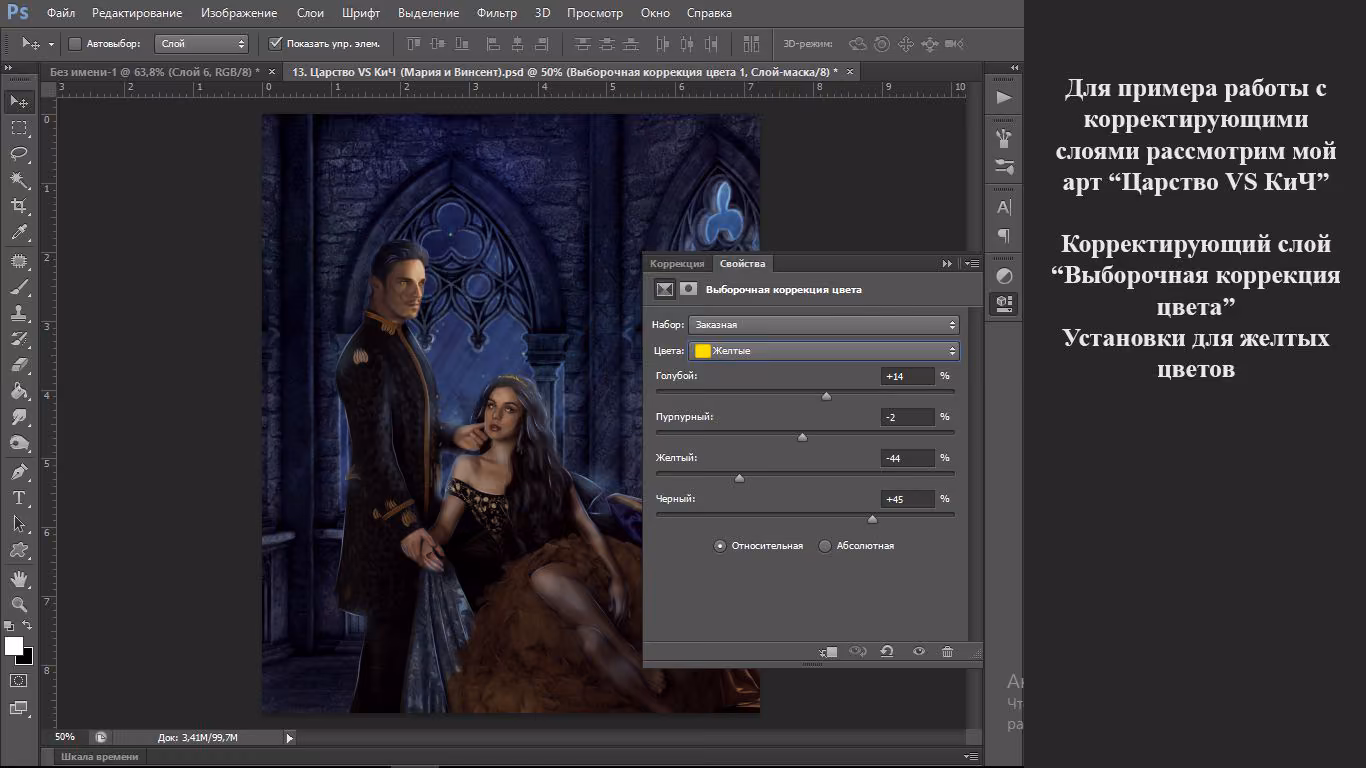Viewport: 1366px width, 768px height.
Task: Click the Auto-Align Layers icon in options bar
Action: tap(750, 44)
